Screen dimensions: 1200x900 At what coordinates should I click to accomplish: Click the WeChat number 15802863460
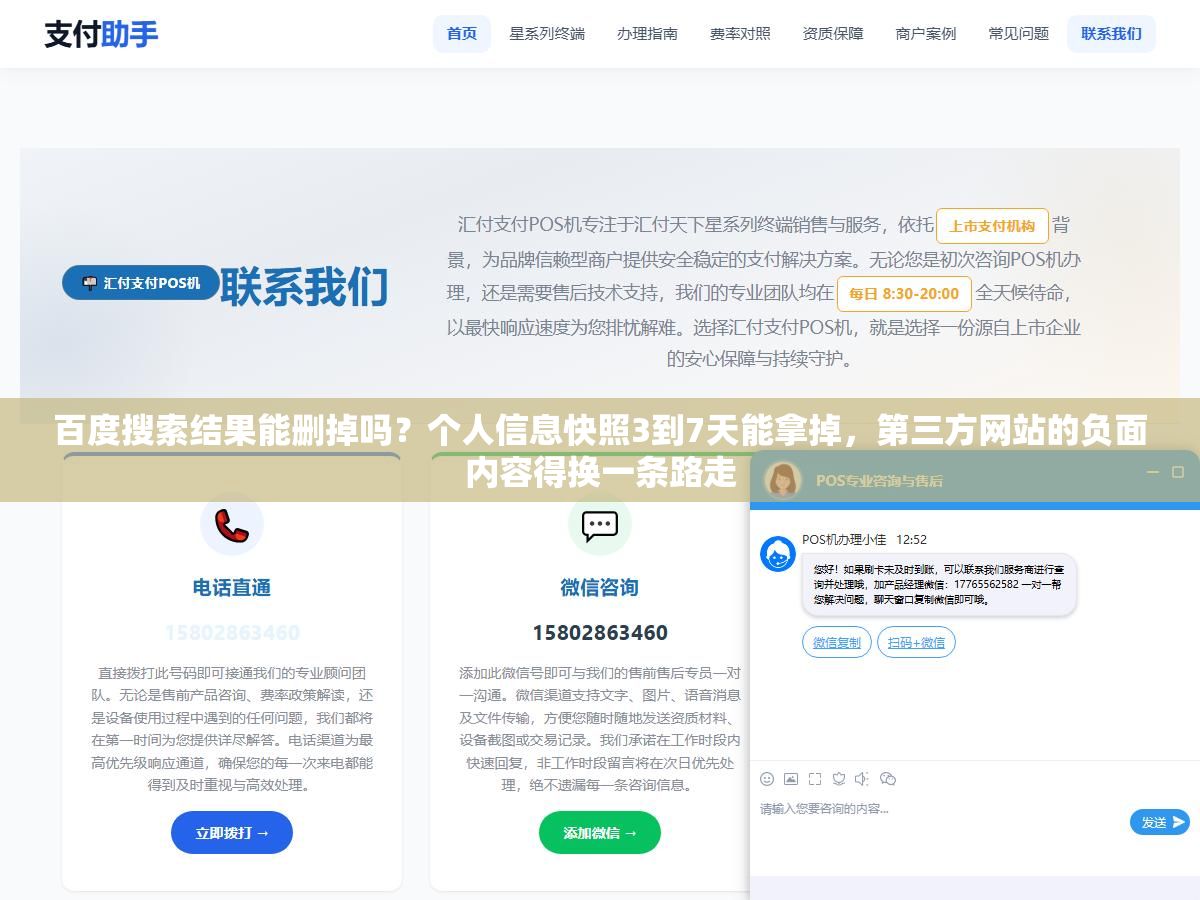pyautogui.click(x=600, y=633)
